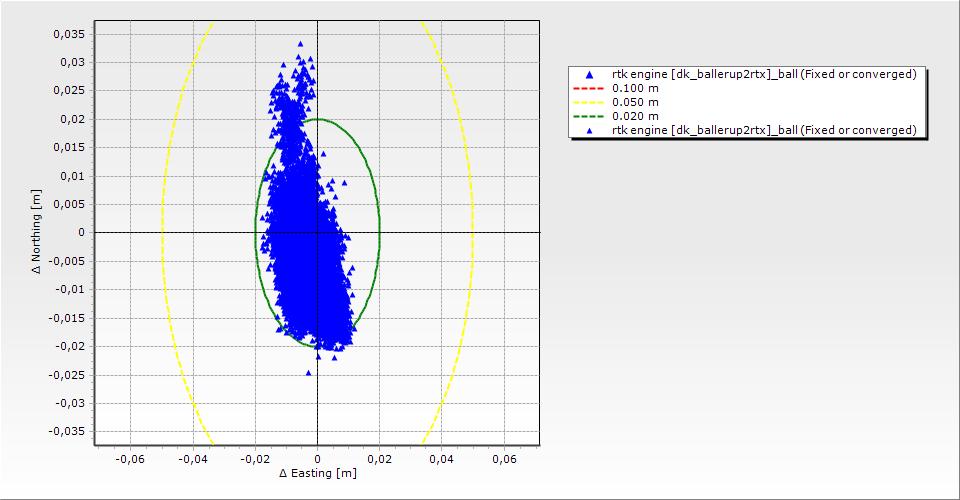Image resolution: width=960 pixels, height=500 pixels.
Task: Click the Northing axis "0,015" tick label
Action: coord(69,147)
